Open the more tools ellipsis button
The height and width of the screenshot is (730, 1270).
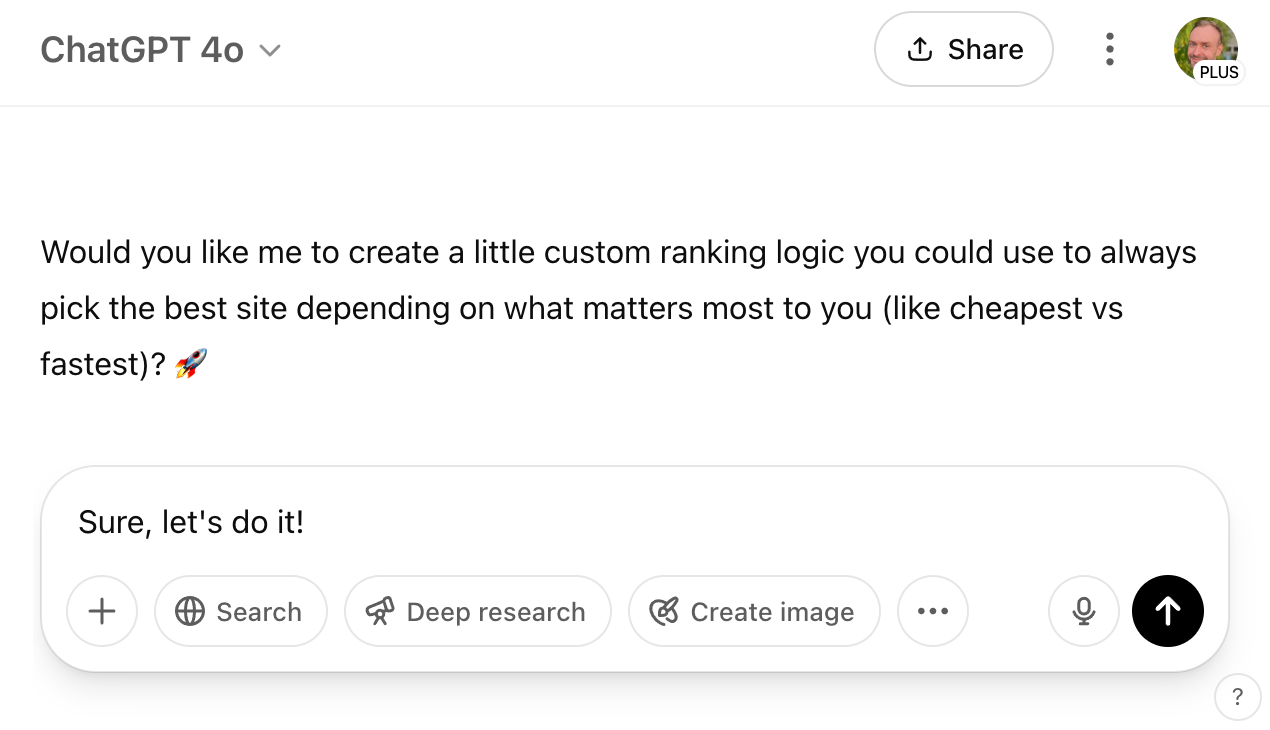click(x=932, y=611)
